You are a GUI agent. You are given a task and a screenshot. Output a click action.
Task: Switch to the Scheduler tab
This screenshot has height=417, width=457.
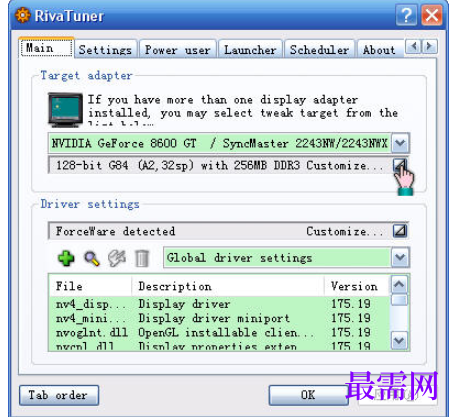(319, 50)
